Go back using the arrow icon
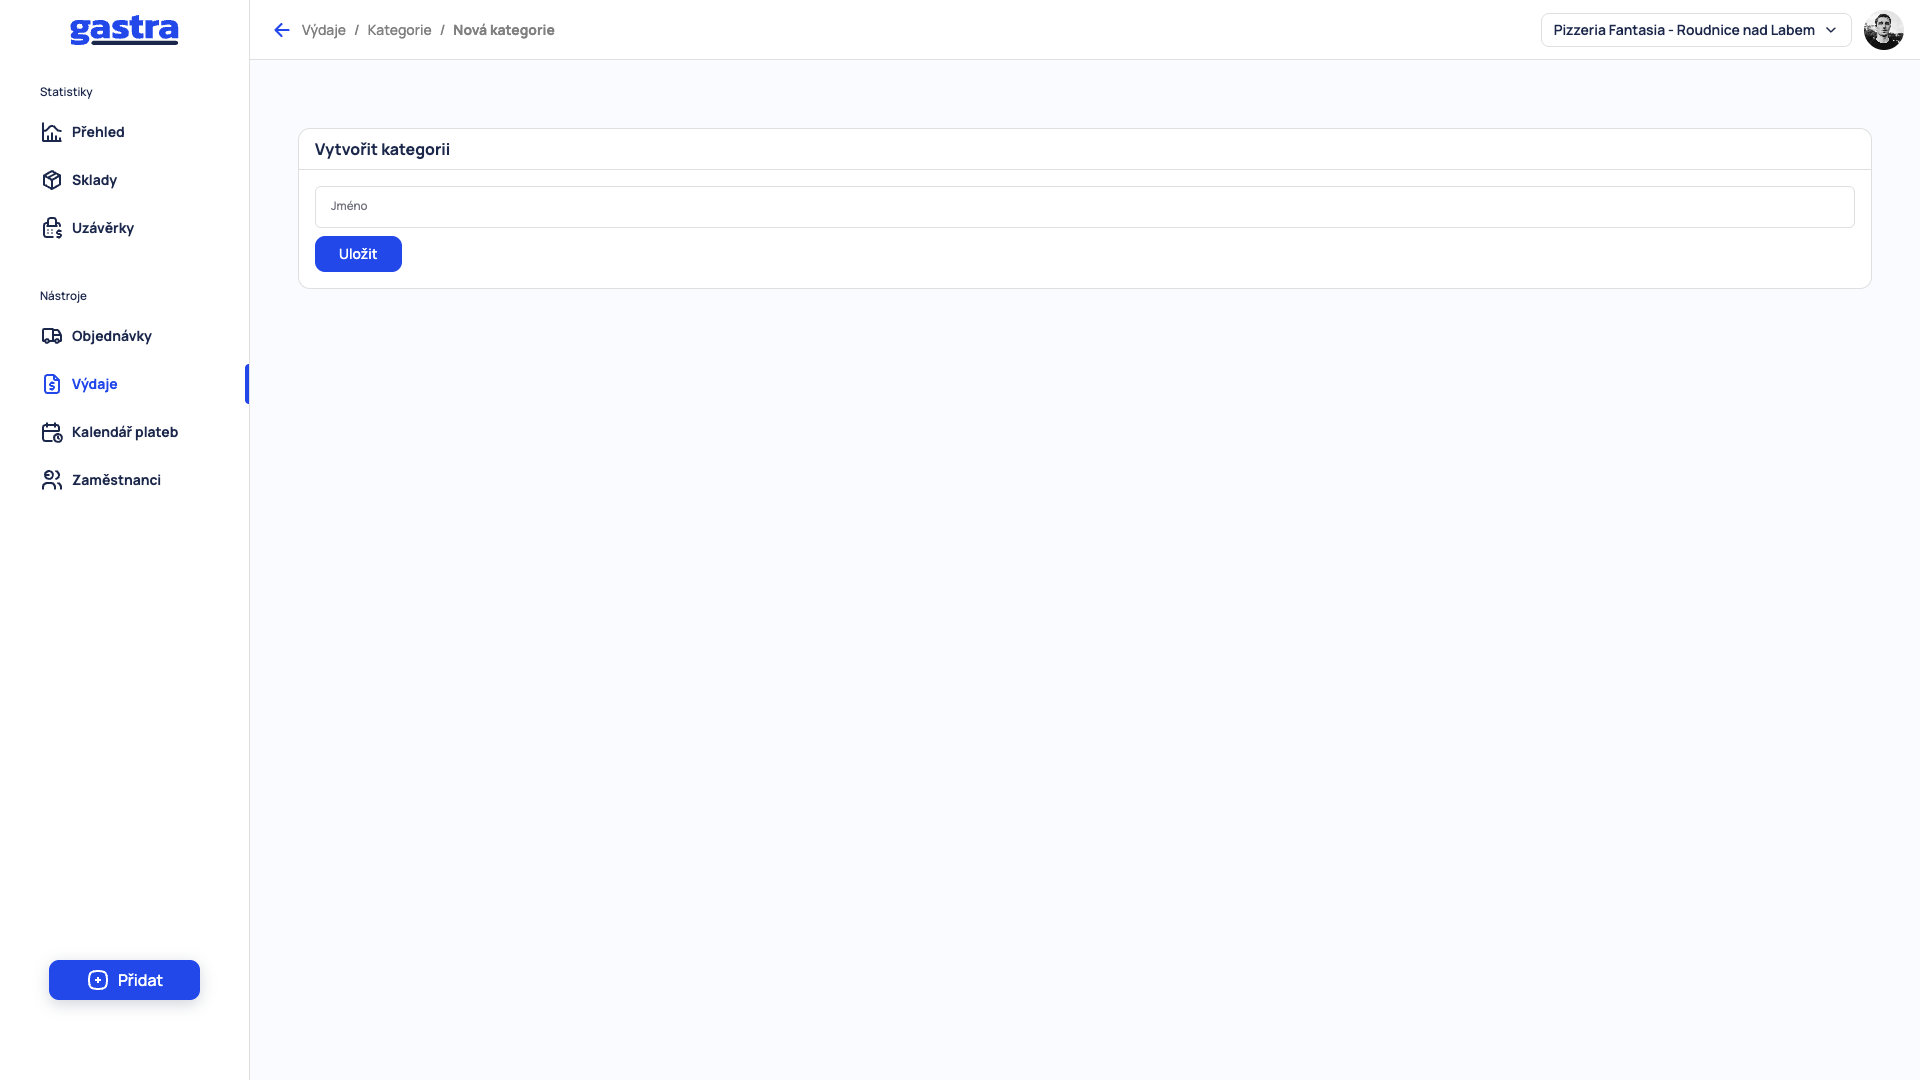 [x=282, y=30]
